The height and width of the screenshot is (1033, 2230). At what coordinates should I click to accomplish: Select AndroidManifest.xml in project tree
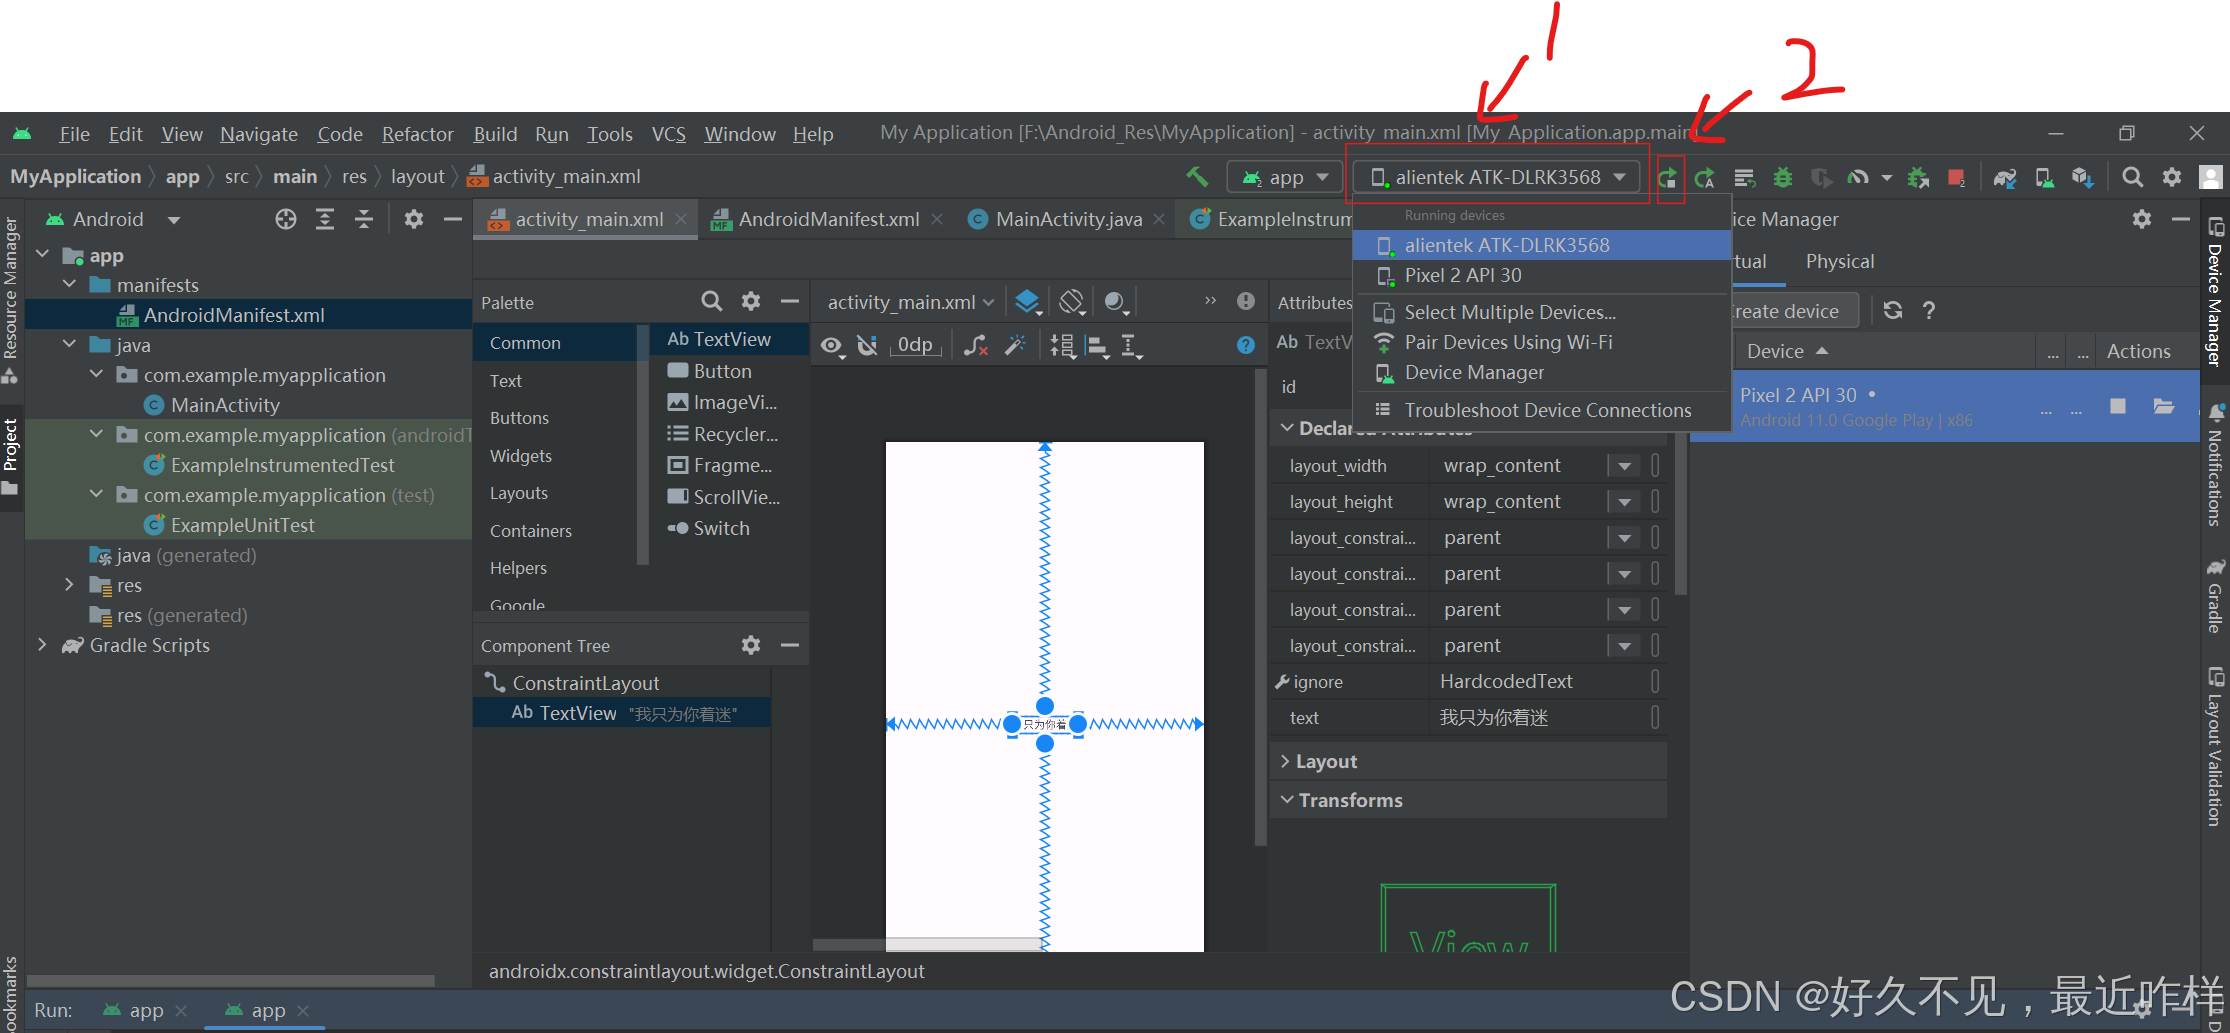click(x=248, y=315)
